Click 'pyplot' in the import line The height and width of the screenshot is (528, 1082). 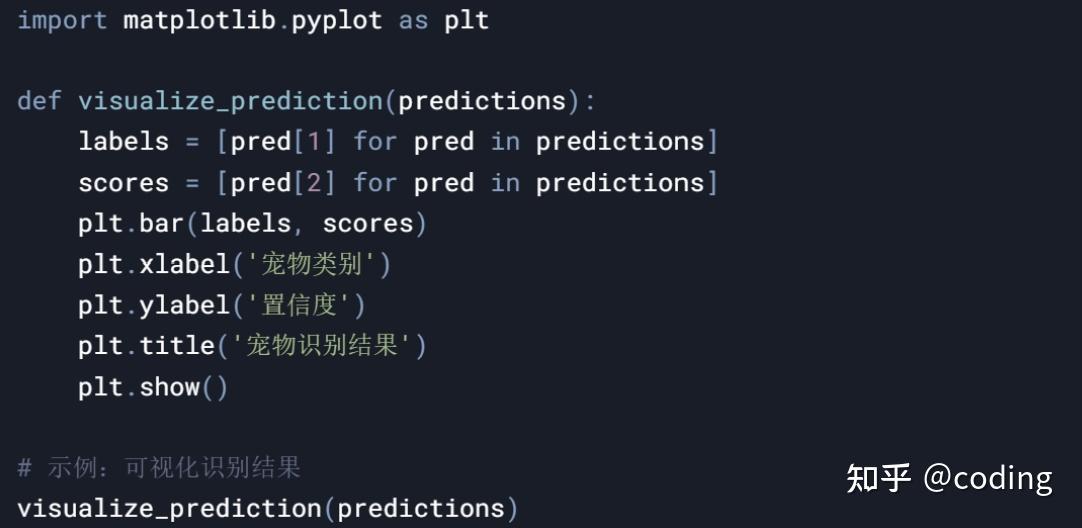337,21
